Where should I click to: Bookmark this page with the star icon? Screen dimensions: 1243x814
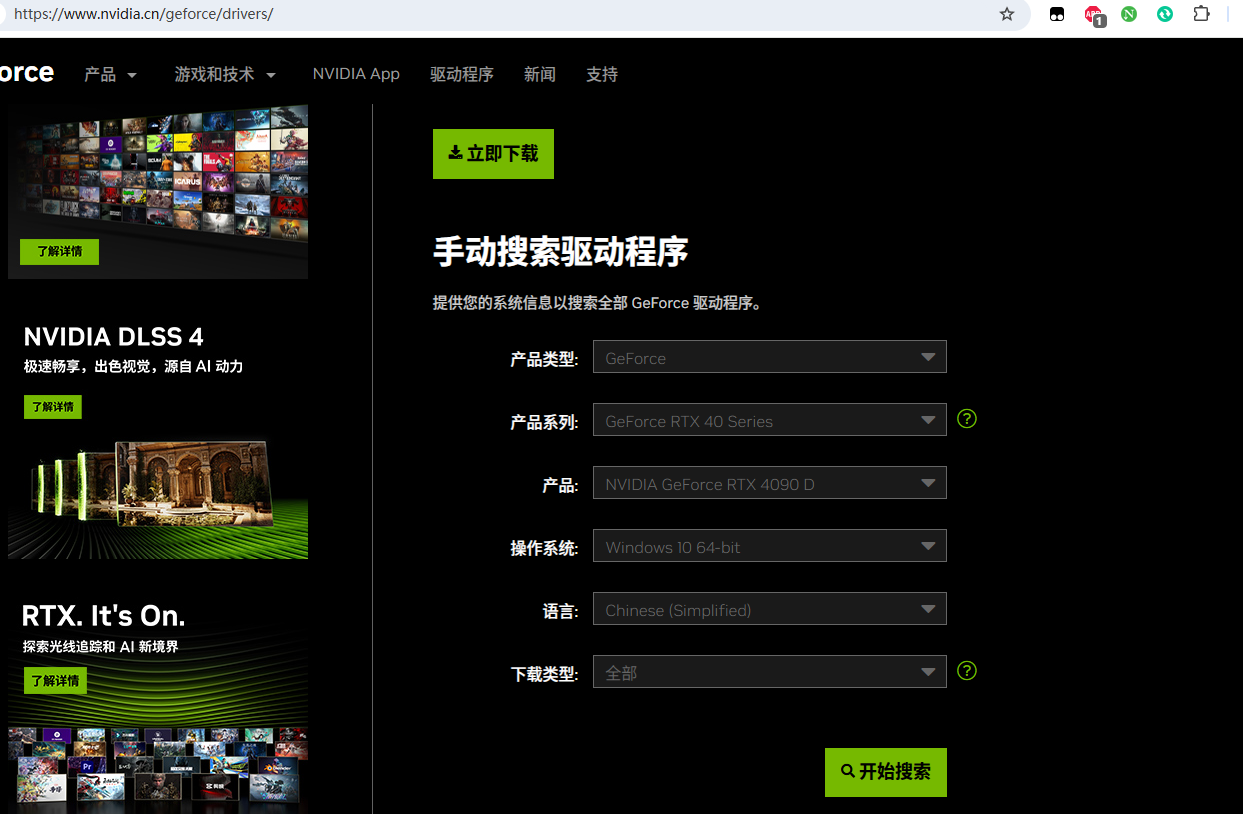click(x=1007, y=14)
